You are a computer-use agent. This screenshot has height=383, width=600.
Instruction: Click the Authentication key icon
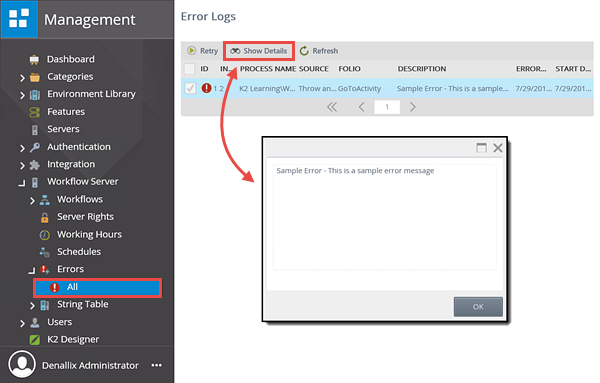(35, 147)
